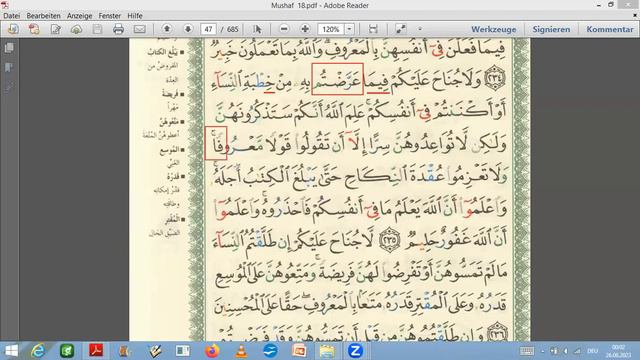Open the Anzeige menu
The width and height of the screenshot is (640, 360).
(80, 16)
